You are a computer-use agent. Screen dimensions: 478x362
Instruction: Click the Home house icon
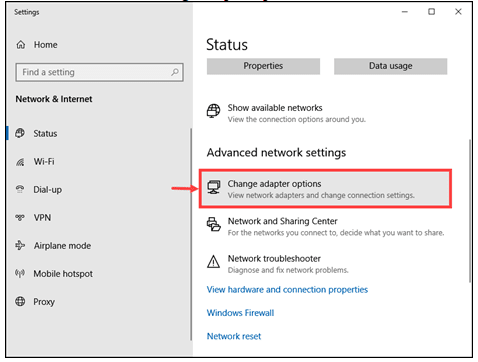21,45
